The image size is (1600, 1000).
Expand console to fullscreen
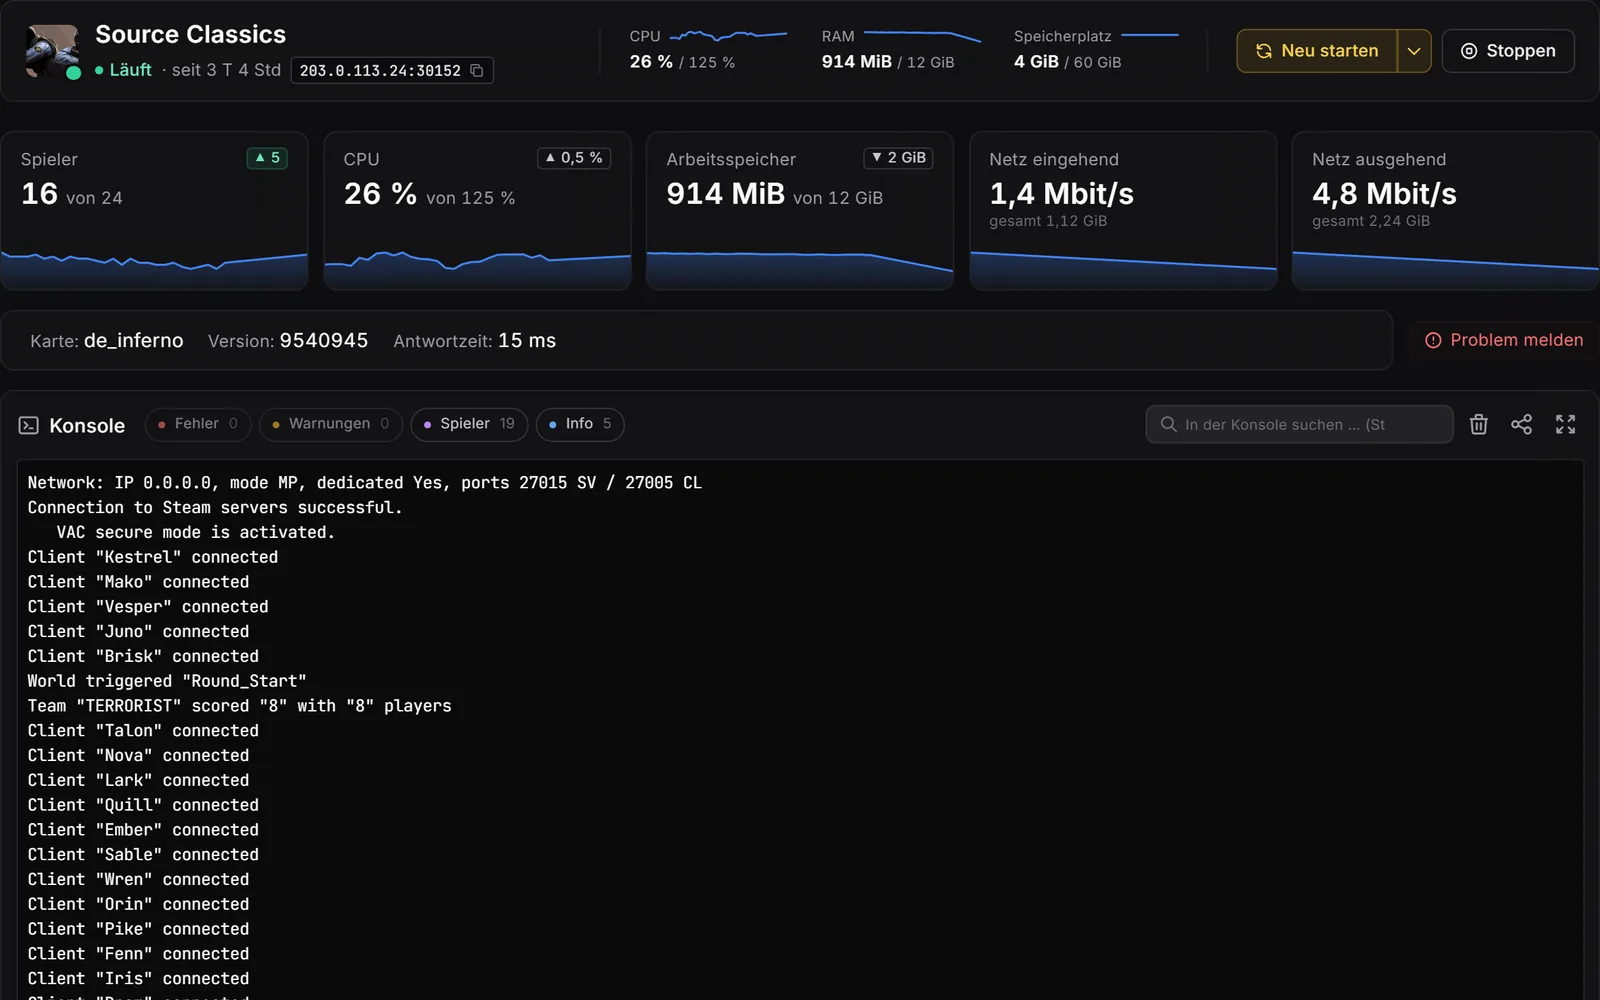[x=1565, y=424]
